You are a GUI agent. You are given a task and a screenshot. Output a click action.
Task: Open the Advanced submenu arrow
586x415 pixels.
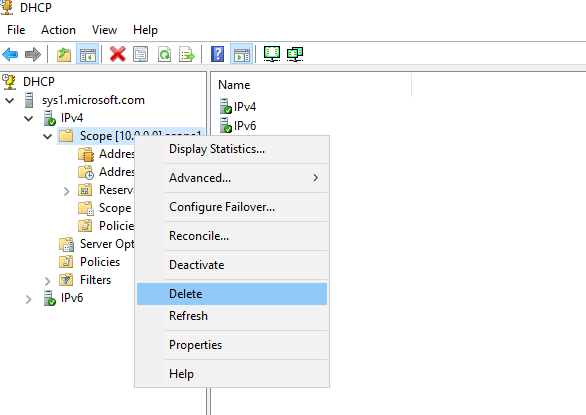(316, 178)
